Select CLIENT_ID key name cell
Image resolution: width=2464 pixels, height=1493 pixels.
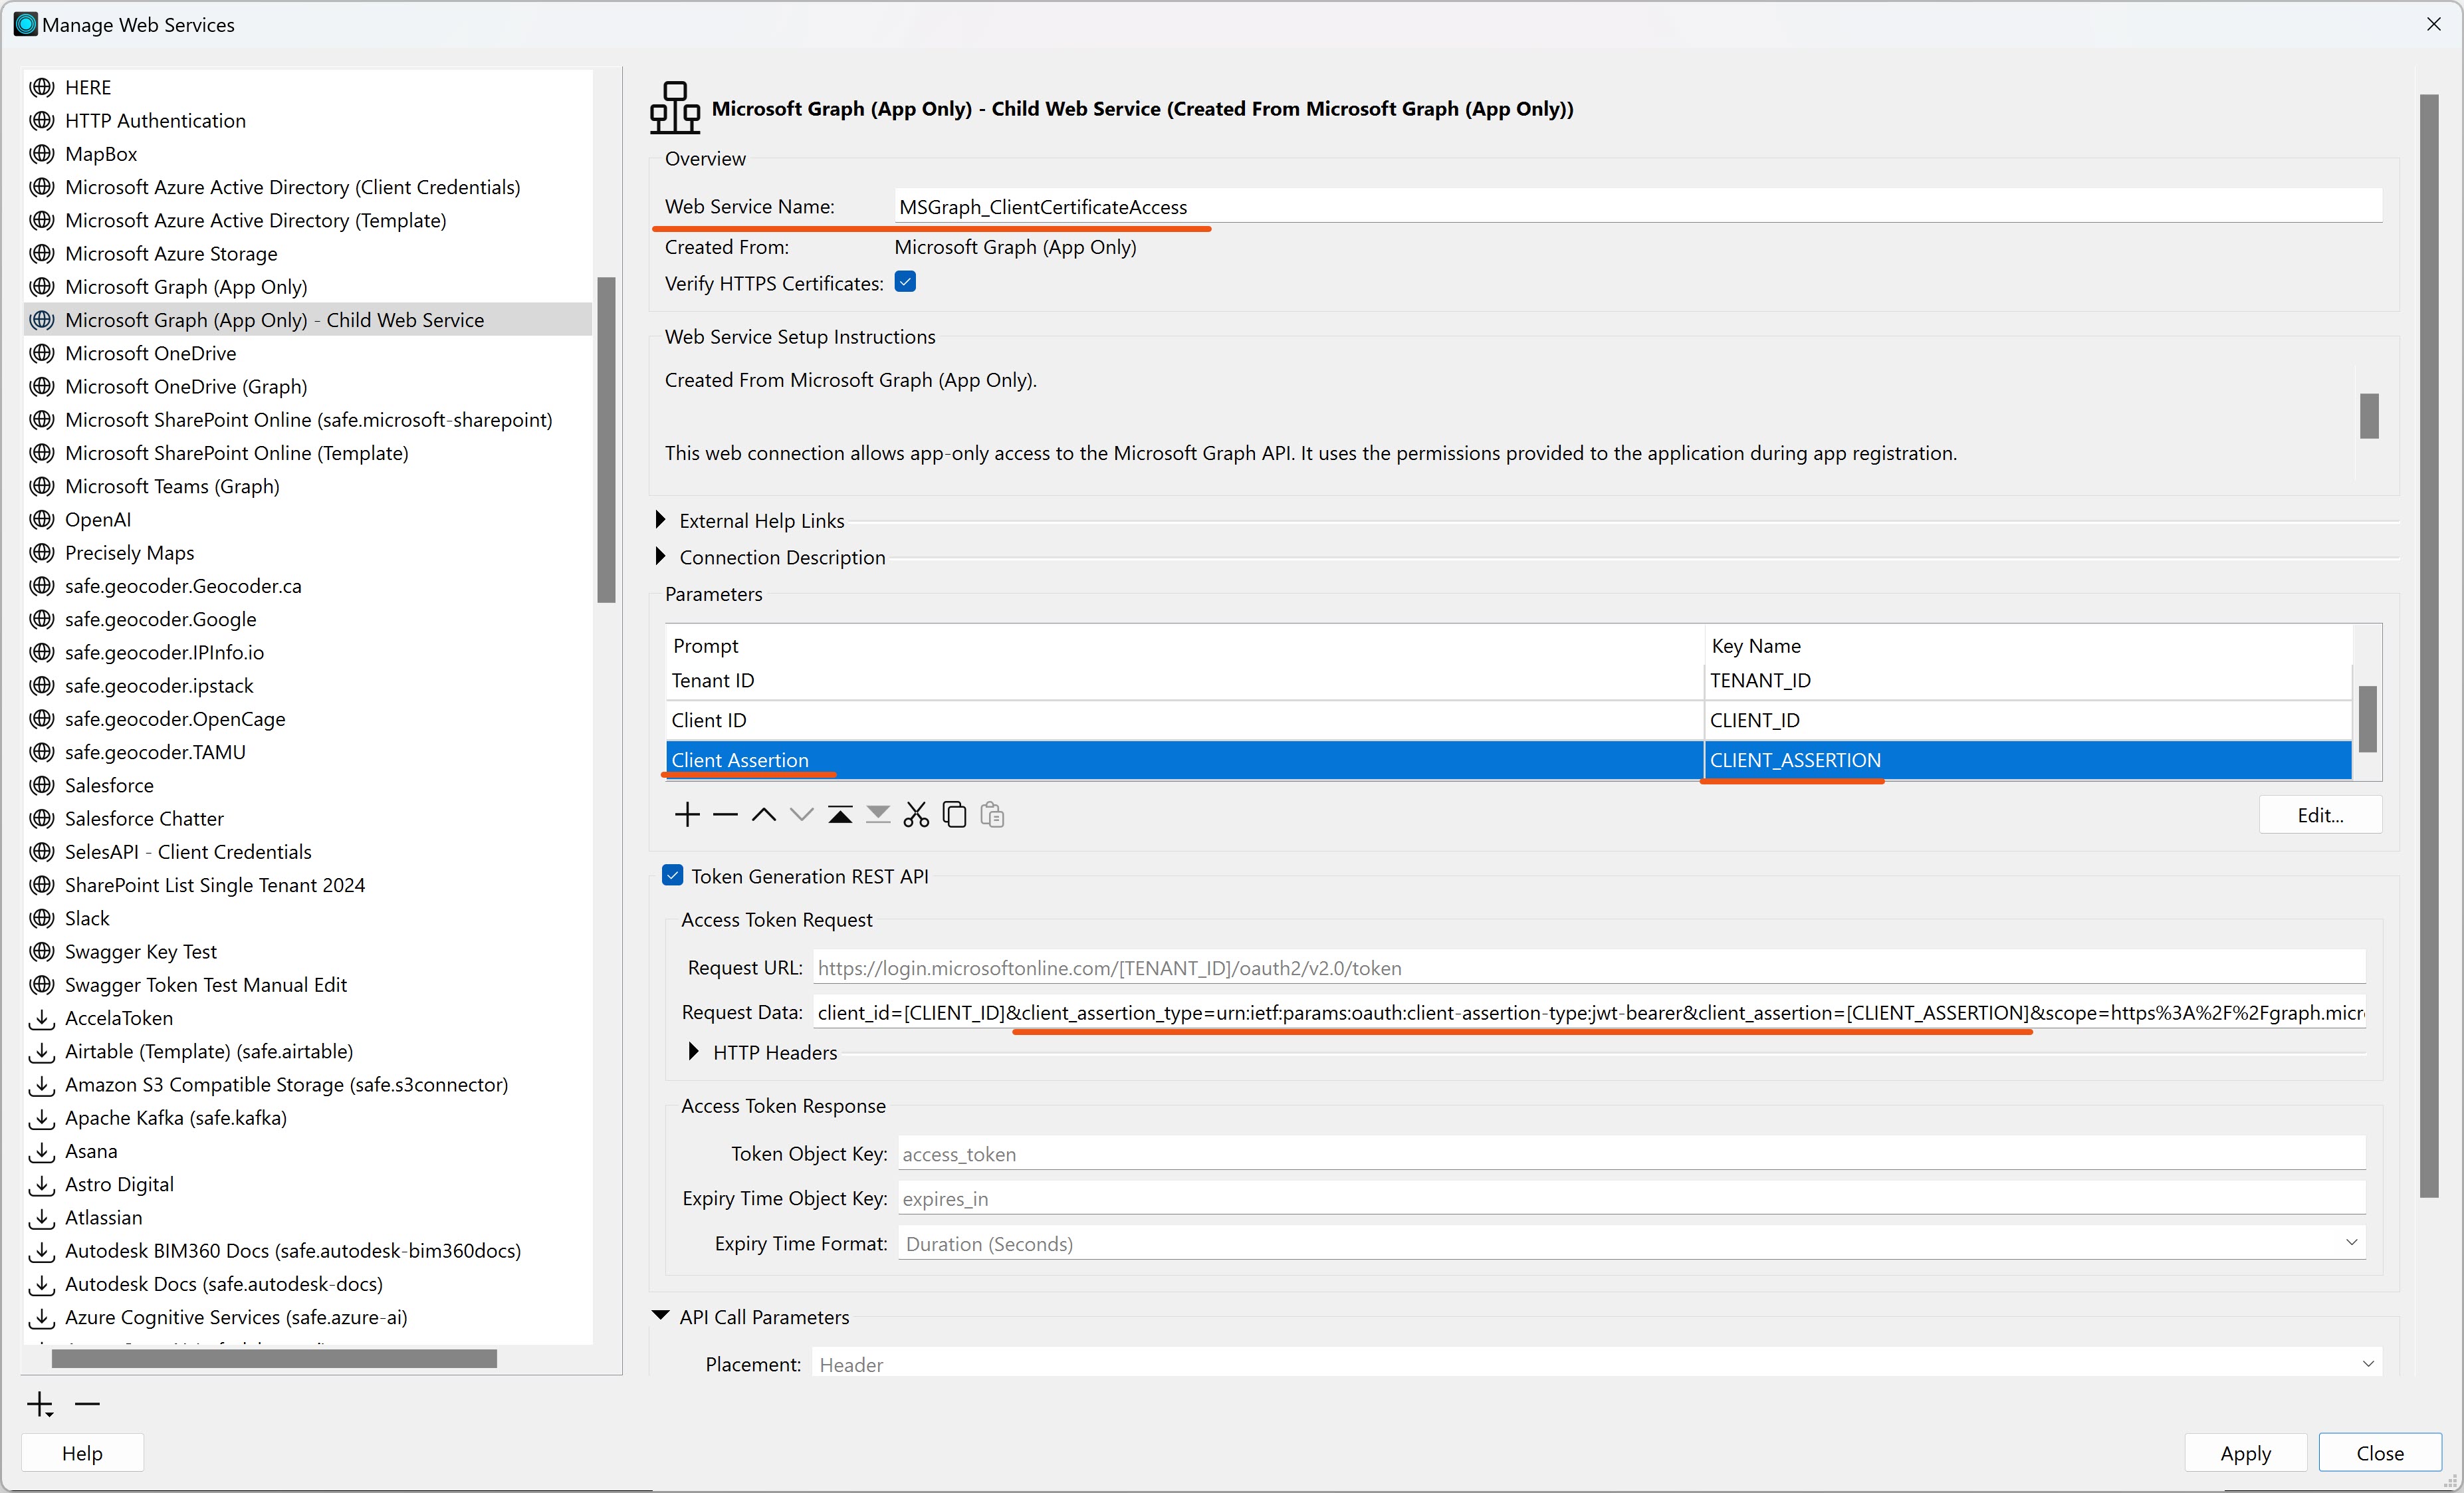2027,720
